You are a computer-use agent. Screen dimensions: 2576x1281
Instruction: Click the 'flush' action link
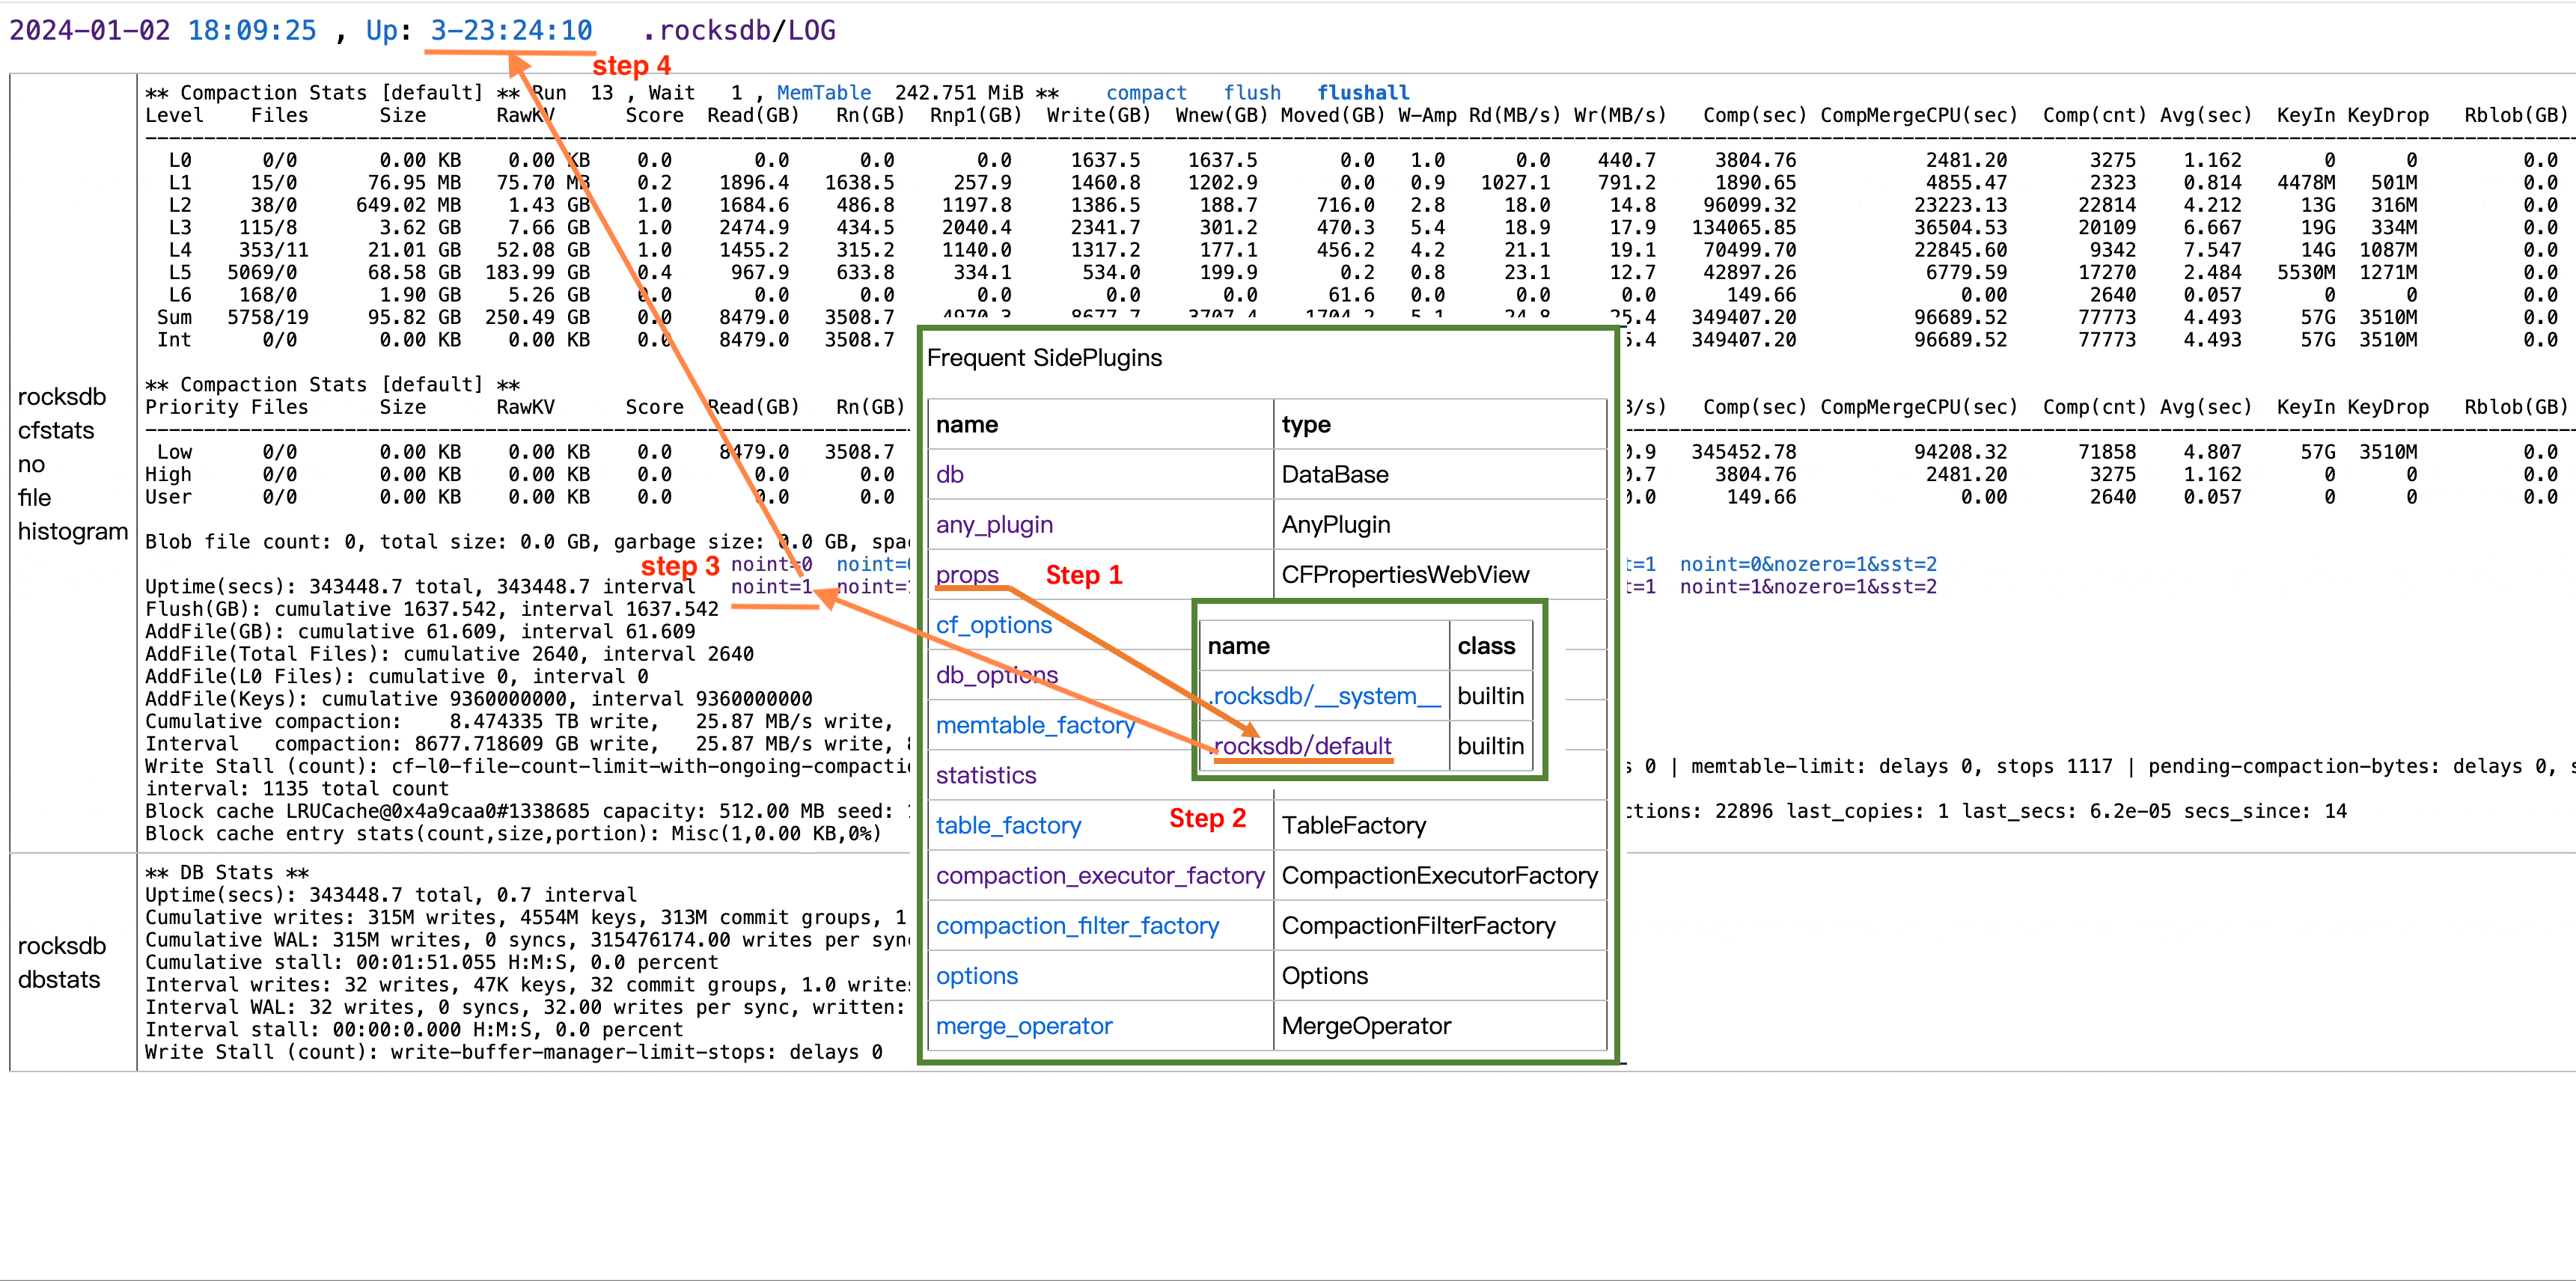[x=1252, y=93]
